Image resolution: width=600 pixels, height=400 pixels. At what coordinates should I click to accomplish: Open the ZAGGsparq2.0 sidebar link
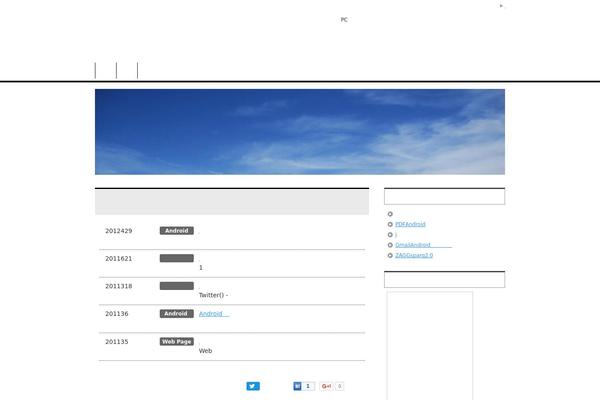point(414,255)
